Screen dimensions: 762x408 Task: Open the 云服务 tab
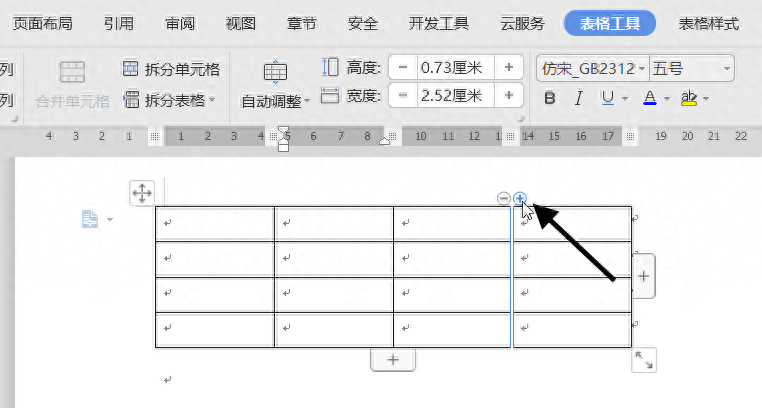pos(522,23)
